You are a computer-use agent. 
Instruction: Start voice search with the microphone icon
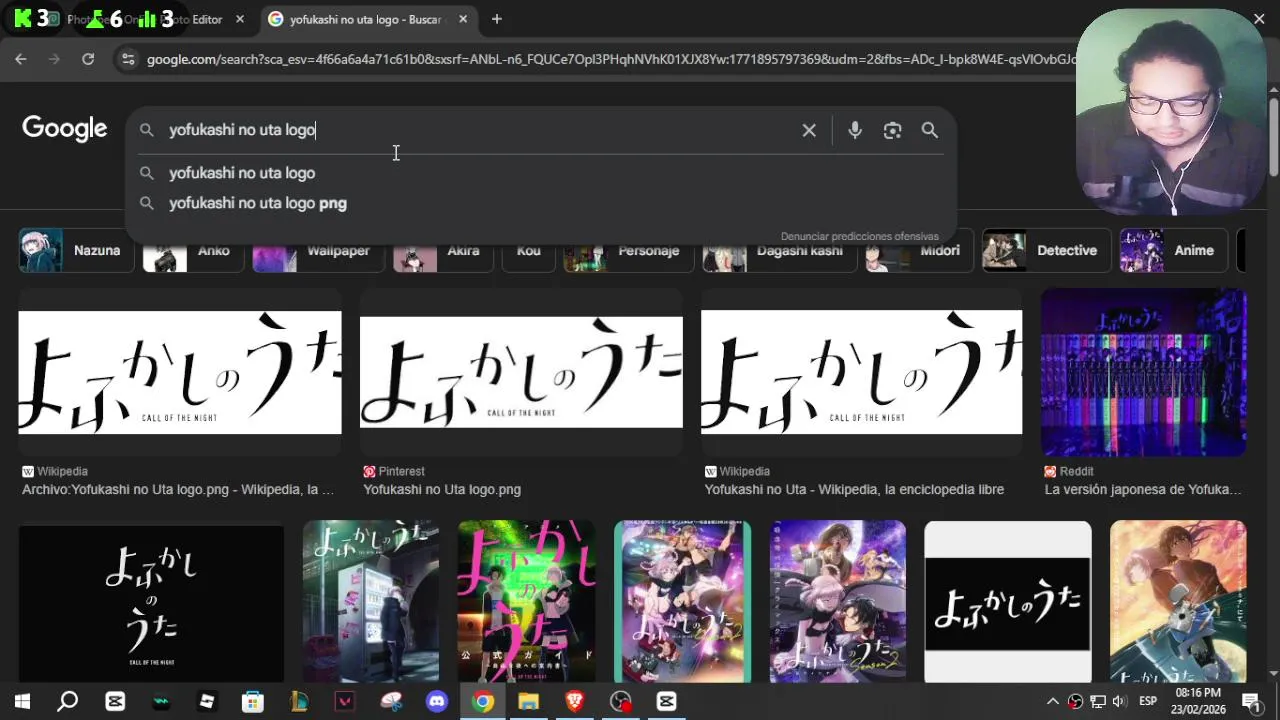point(855,130)
